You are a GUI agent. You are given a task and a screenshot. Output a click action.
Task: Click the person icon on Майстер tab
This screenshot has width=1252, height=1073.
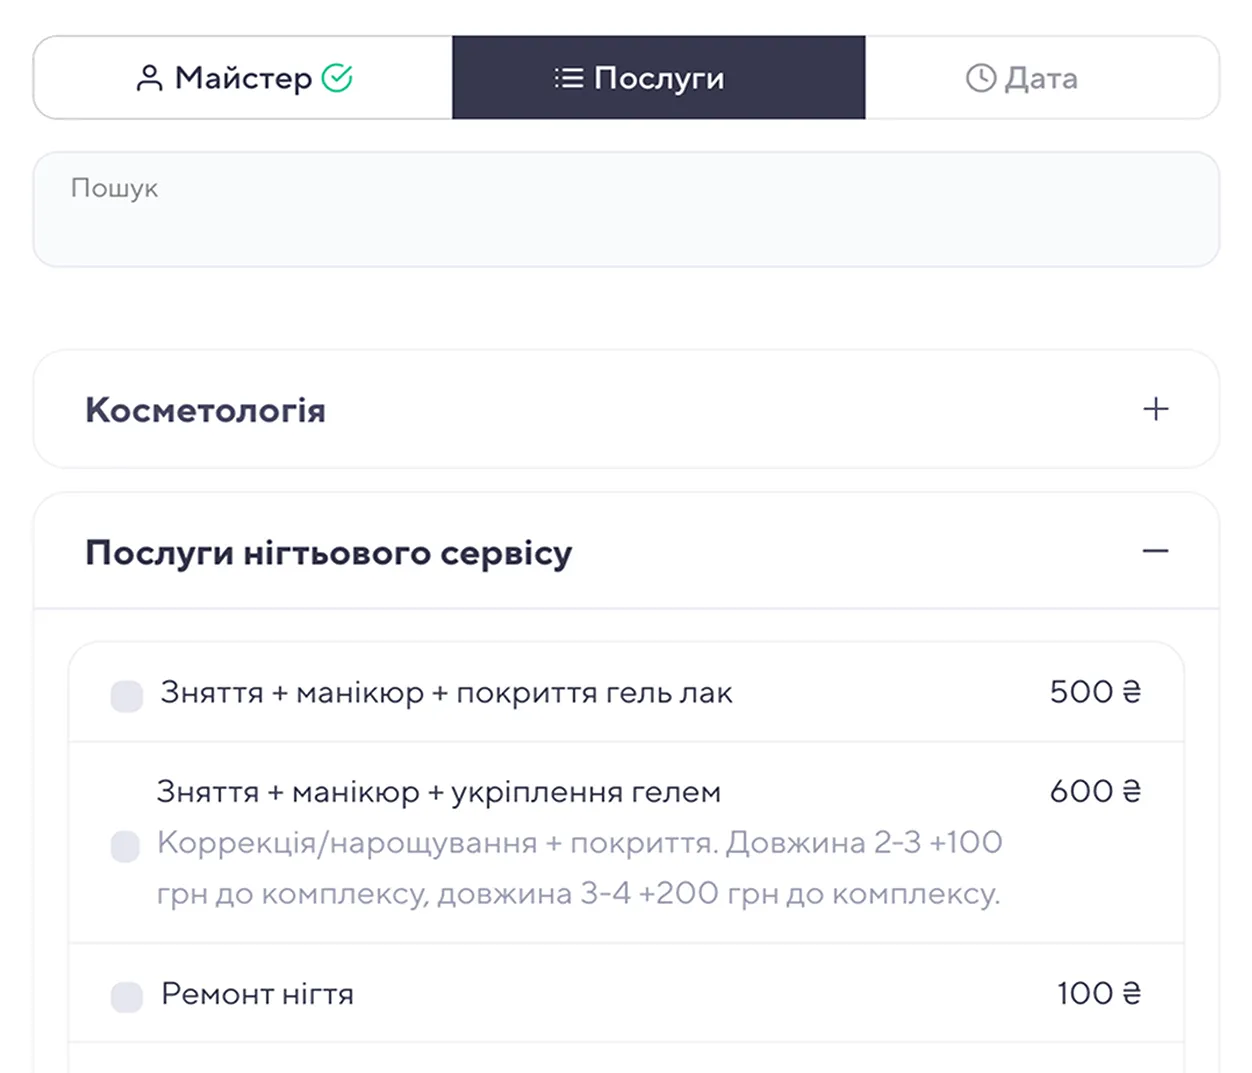(149, 78)
